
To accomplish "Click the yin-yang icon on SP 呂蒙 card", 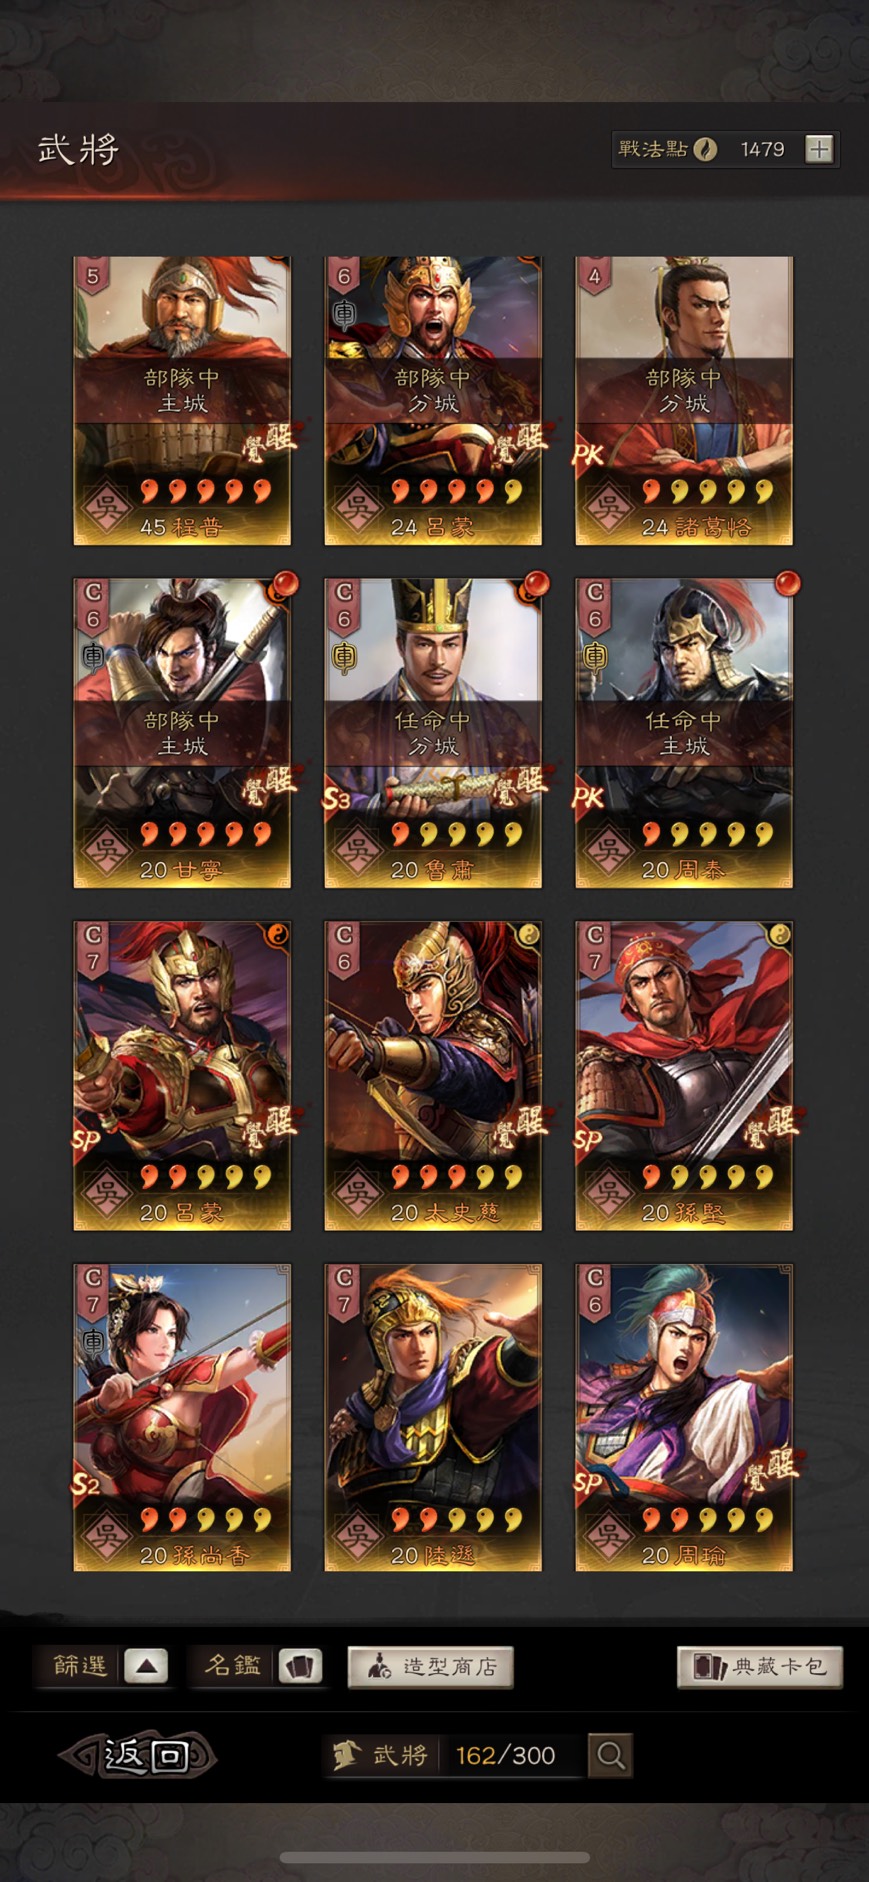I will click(276, 934).
